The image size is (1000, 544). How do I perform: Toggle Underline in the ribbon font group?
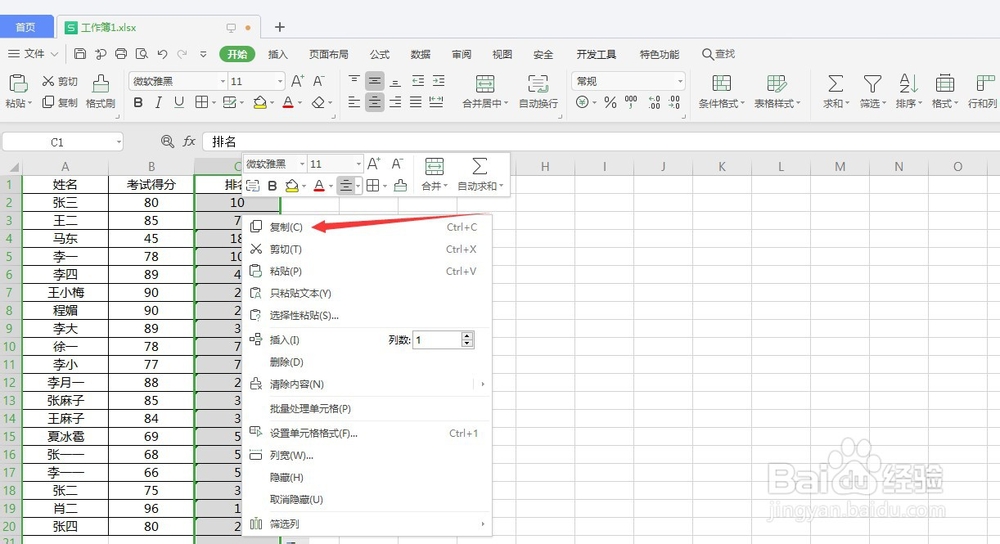[x=179, y=102]
